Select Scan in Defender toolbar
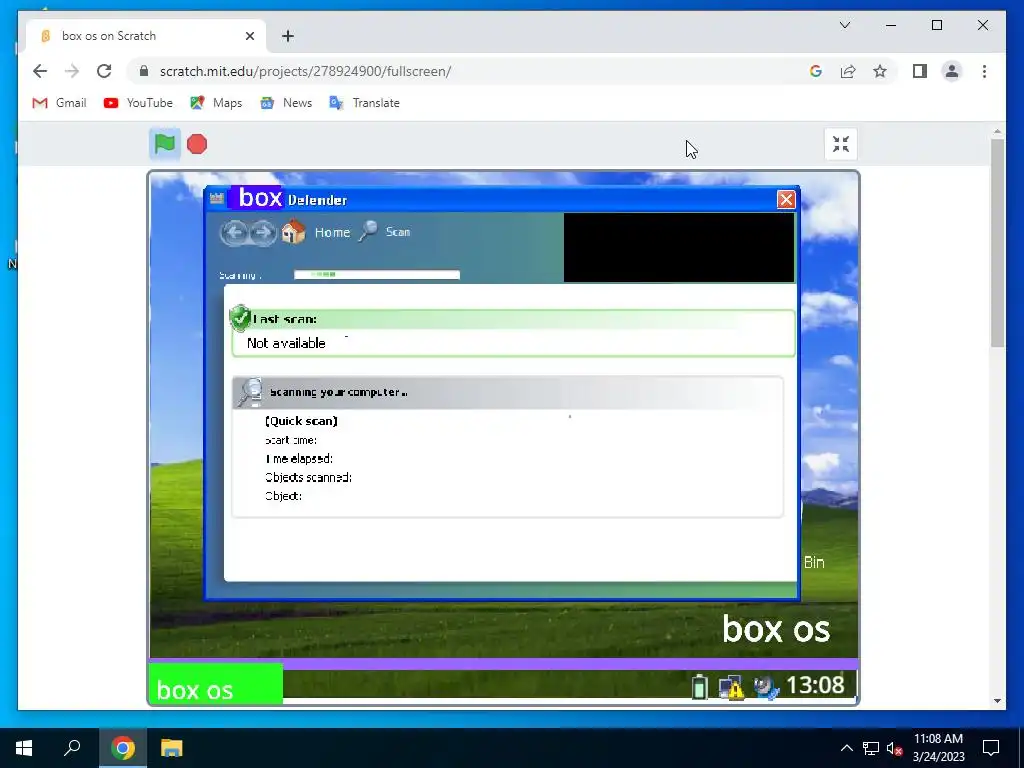 click(x=398, y=232)
